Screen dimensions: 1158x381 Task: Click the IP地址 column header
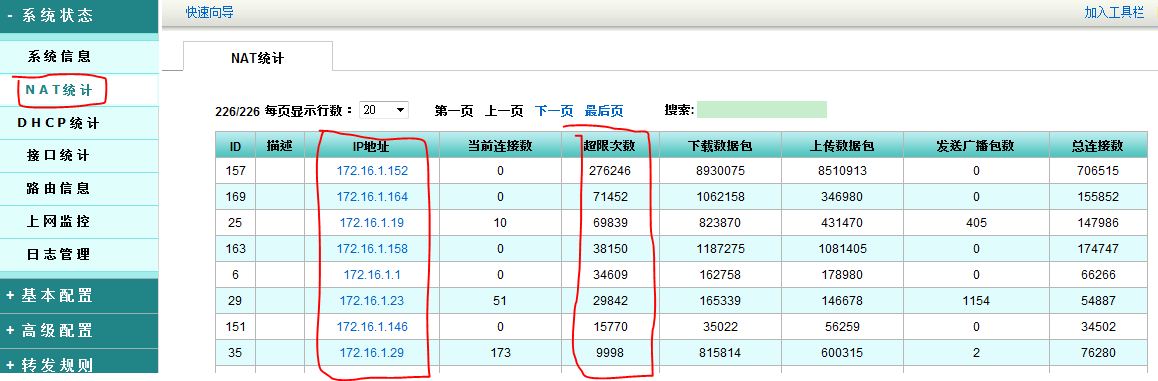click(x=372, y=145)
